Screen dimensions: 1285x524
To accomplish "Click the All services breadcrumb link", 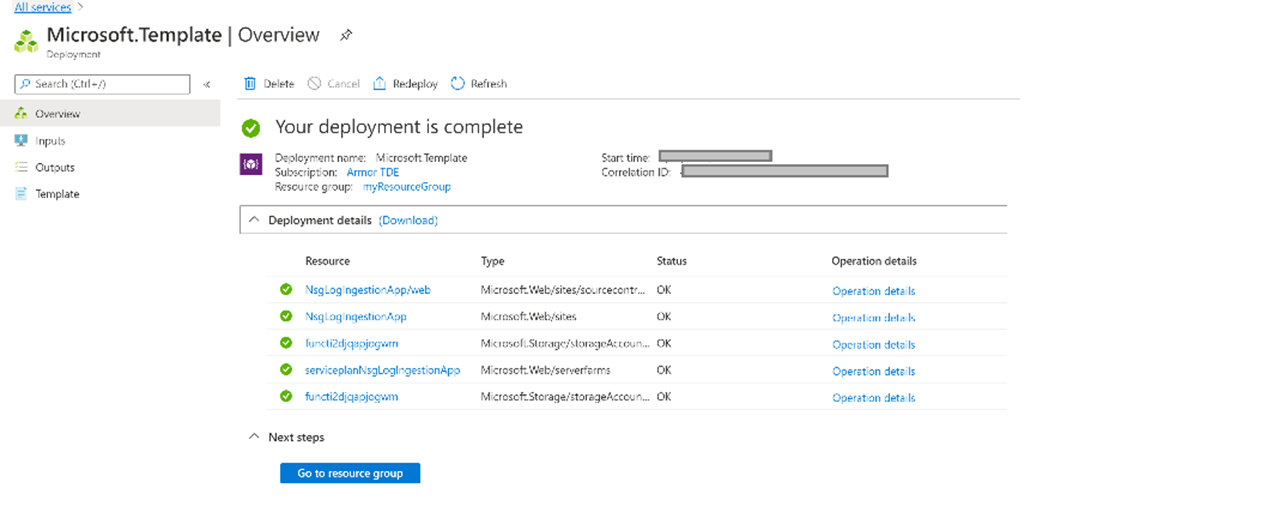I will click(43, 7).
